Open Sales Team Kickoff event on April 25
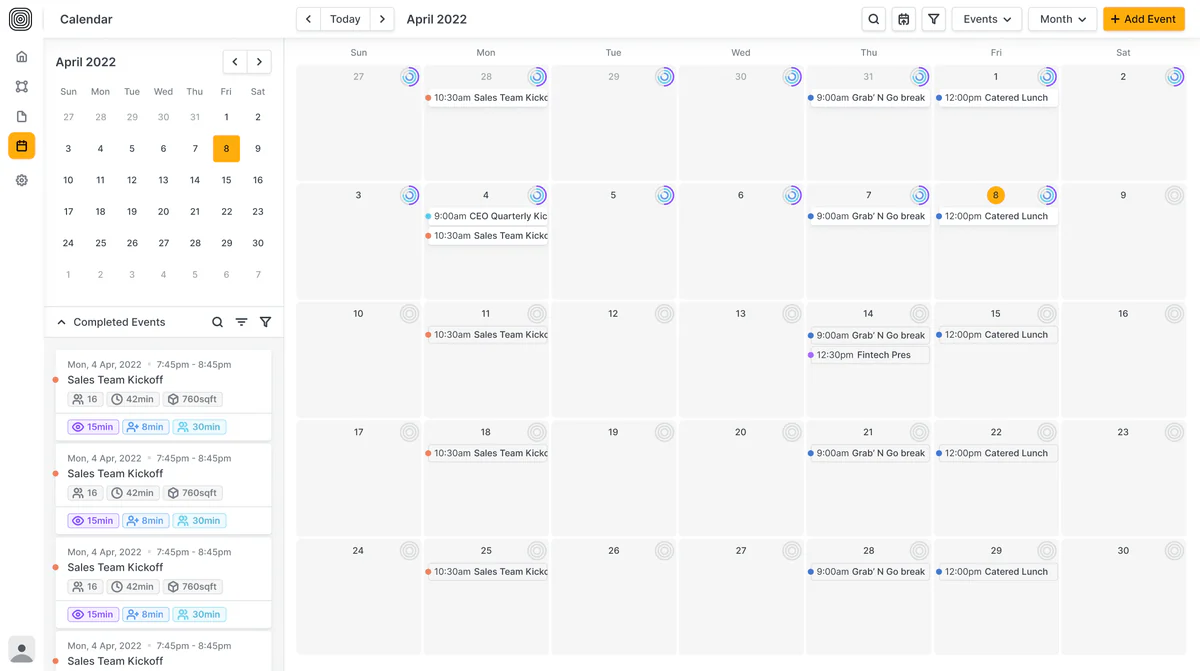Image resolution: width=1200 pixels, height=671 pixels. point(486,572)
